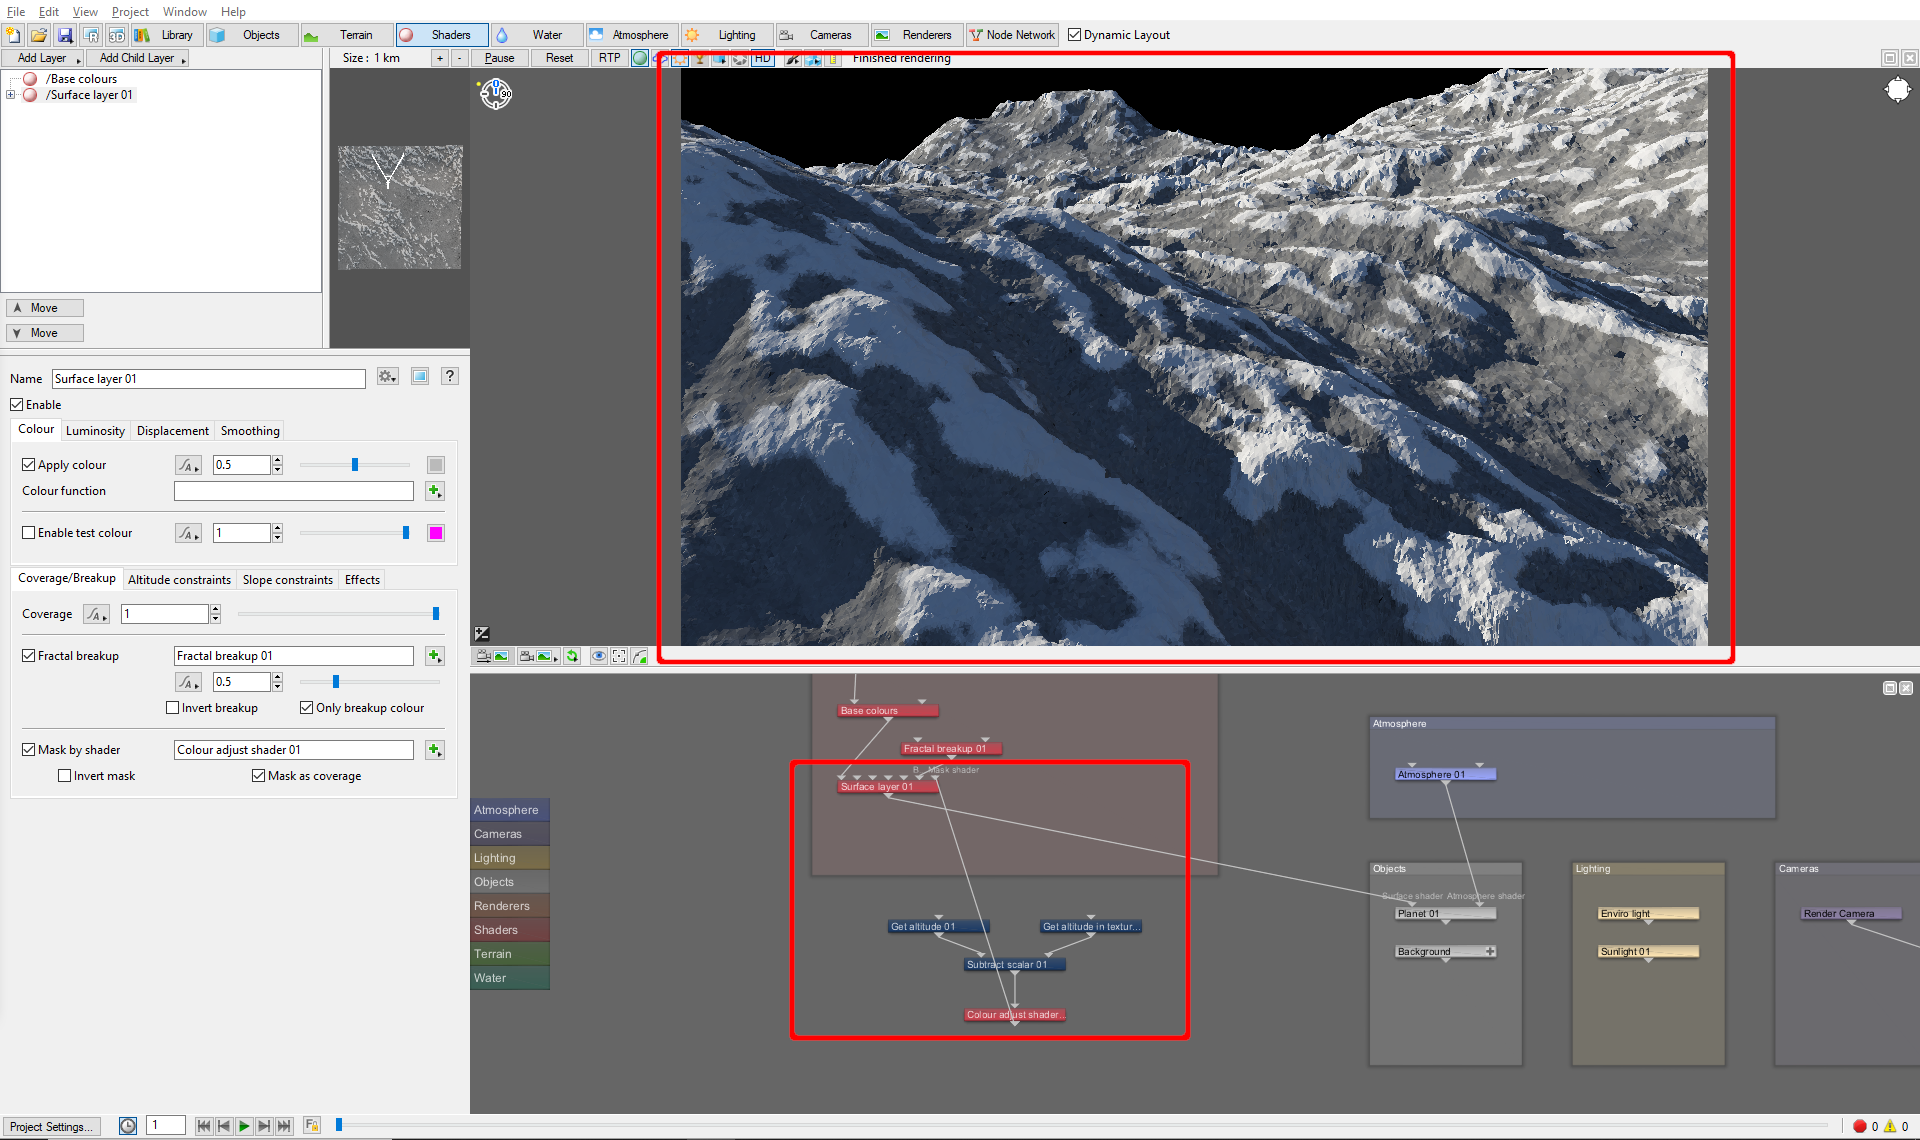Viewport: 1920px width, 1140px height.
Task: Click the set camera from preview icon
Action: [537, 656]
